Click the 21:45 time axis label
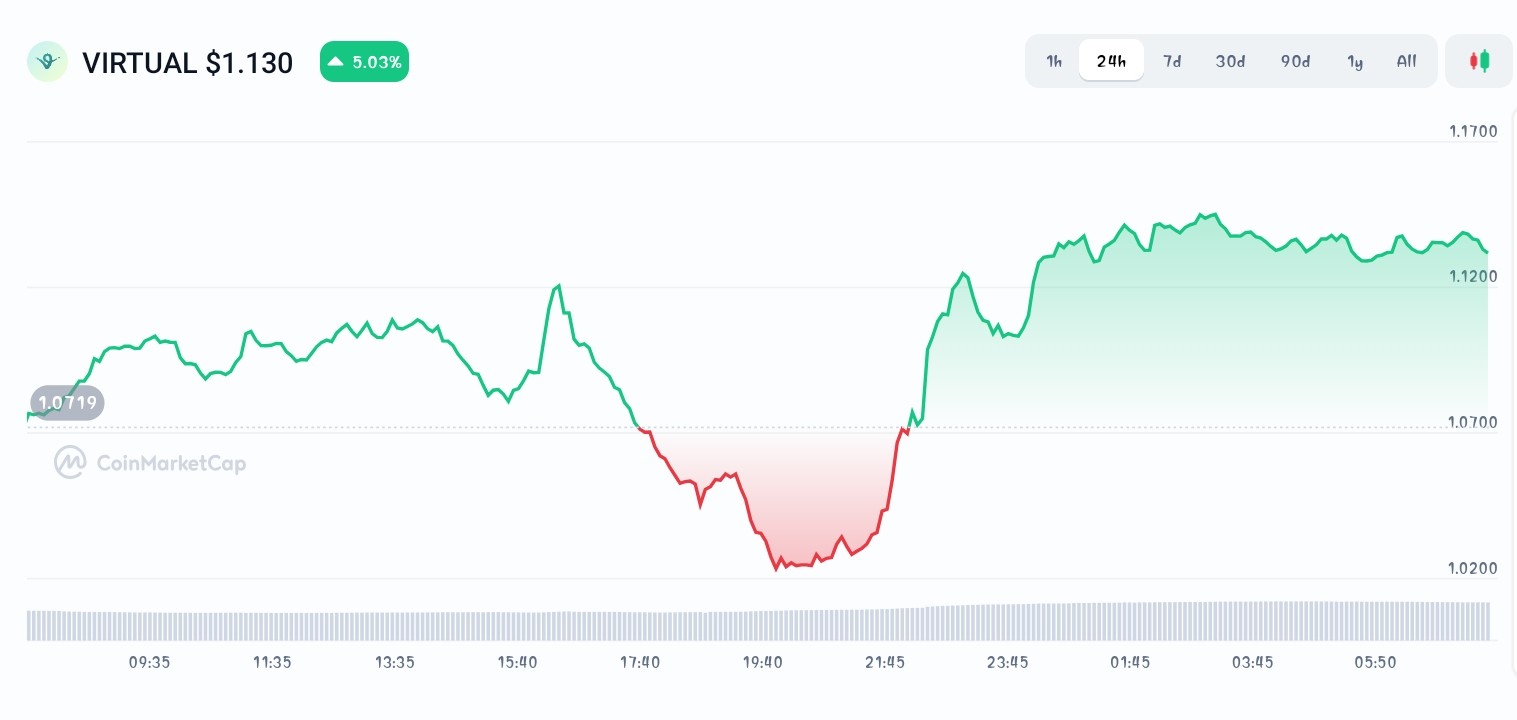1517x720 pixels. click(x=885, y=662)
